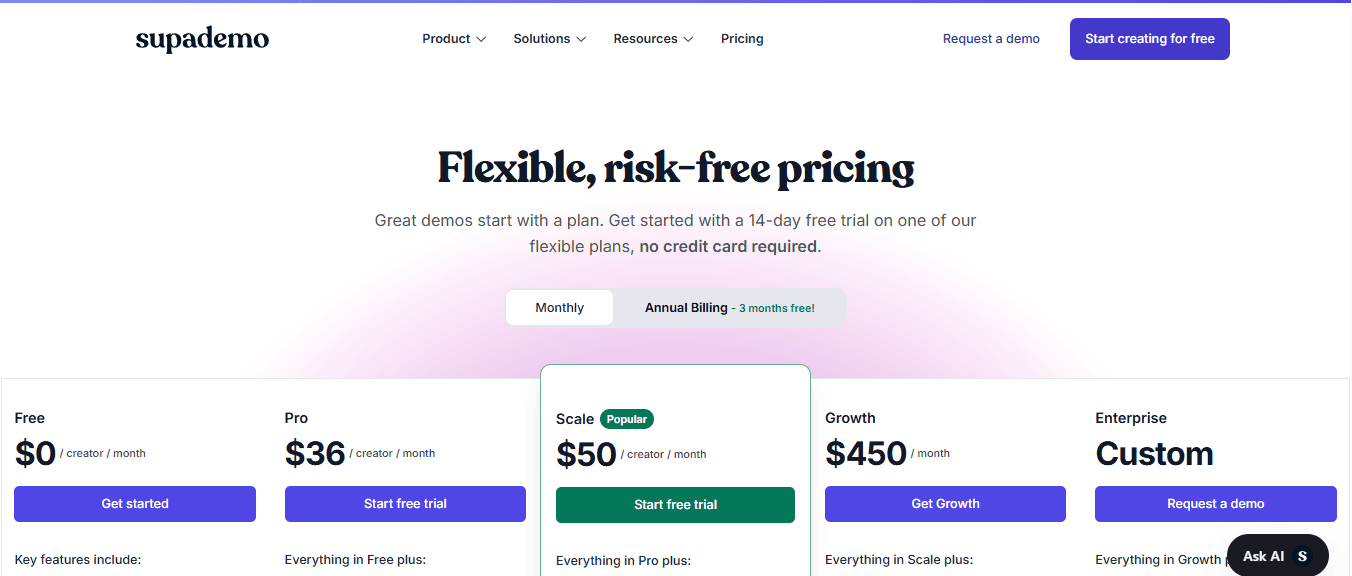
Task: Request a demo for Enterprise plan
Action: [x=1216, y=504]
